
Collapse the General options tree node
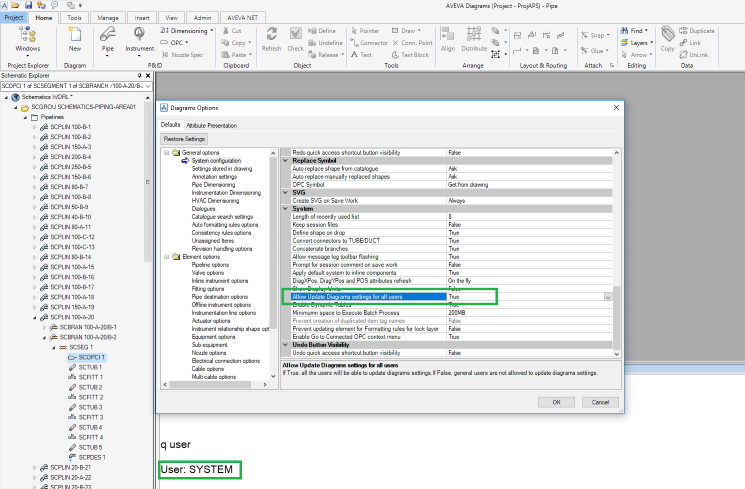click(x=167, y=153)
